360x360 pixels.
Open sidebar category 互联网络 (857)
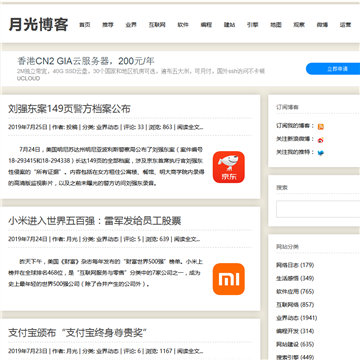(x=295, y=305)
